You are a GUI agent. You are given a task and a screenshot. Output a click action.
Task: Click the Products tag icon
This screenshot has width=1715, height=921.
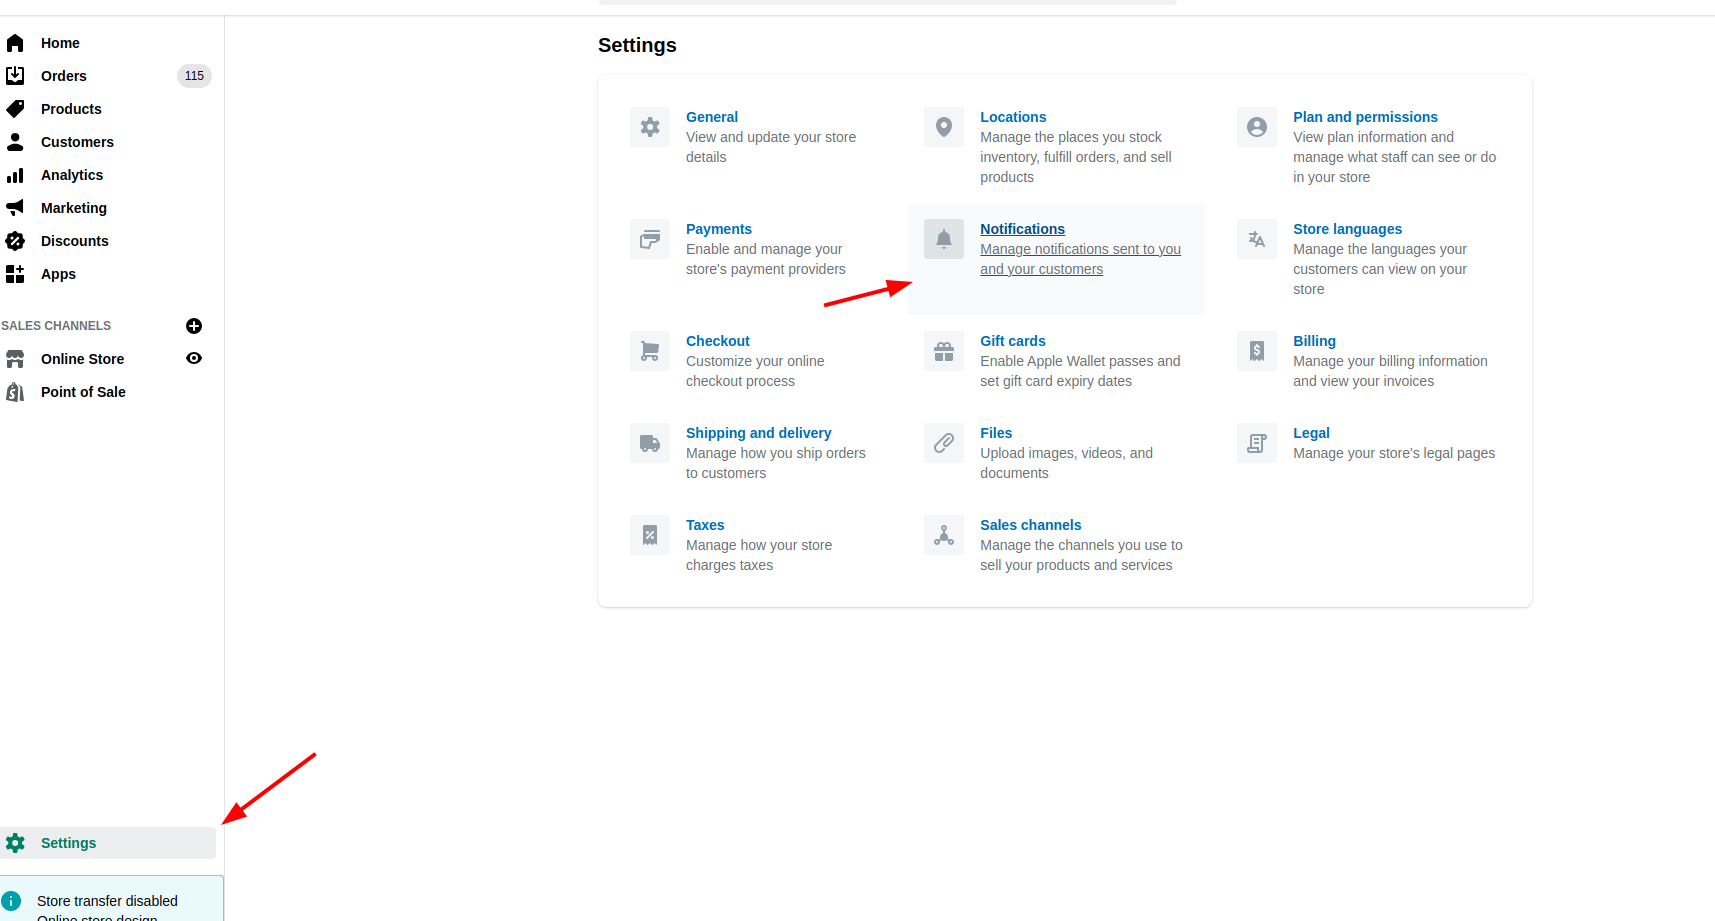15,109
